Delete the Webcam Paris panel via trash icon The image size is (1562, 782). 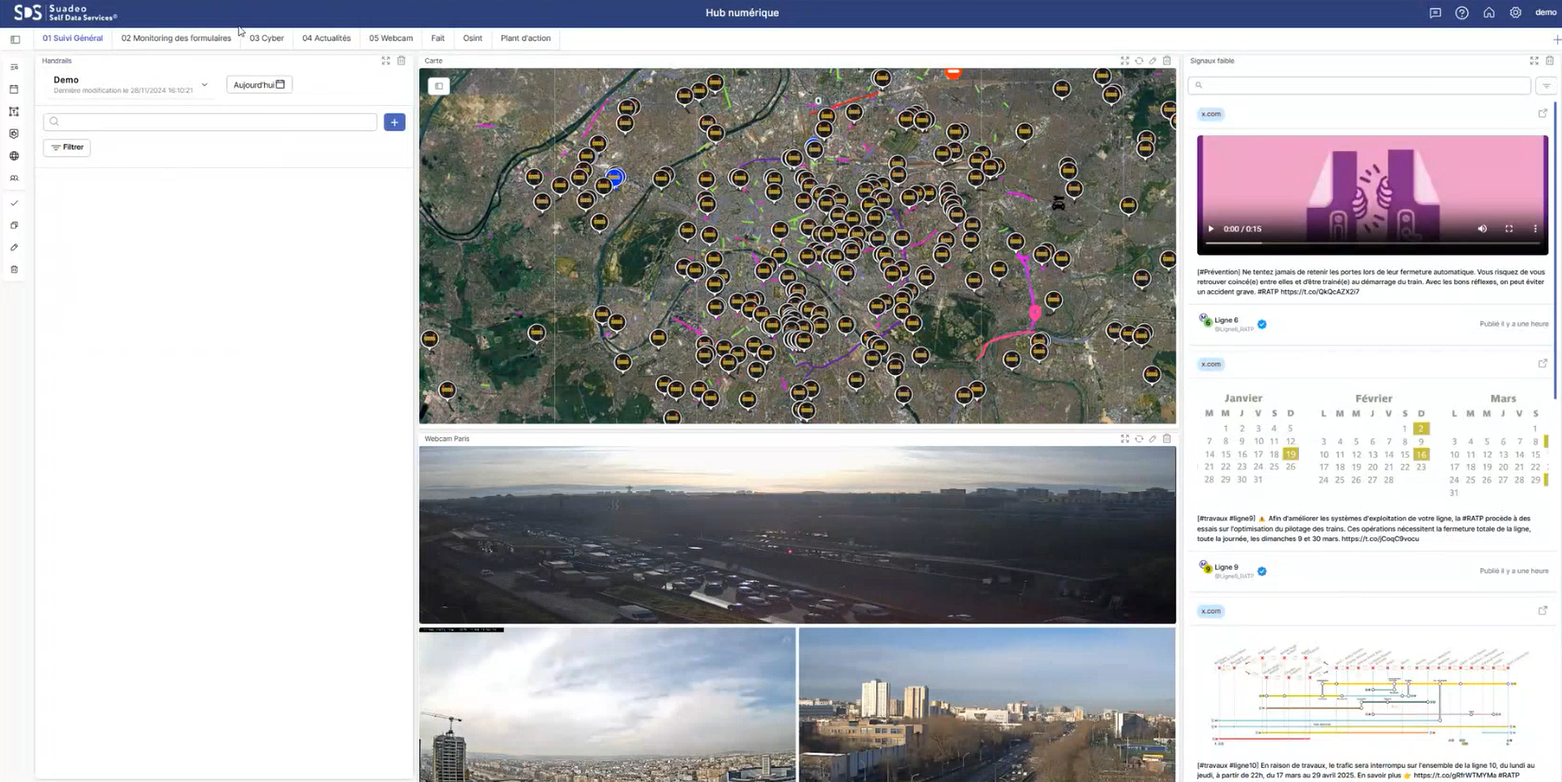tap(1167, 439)
